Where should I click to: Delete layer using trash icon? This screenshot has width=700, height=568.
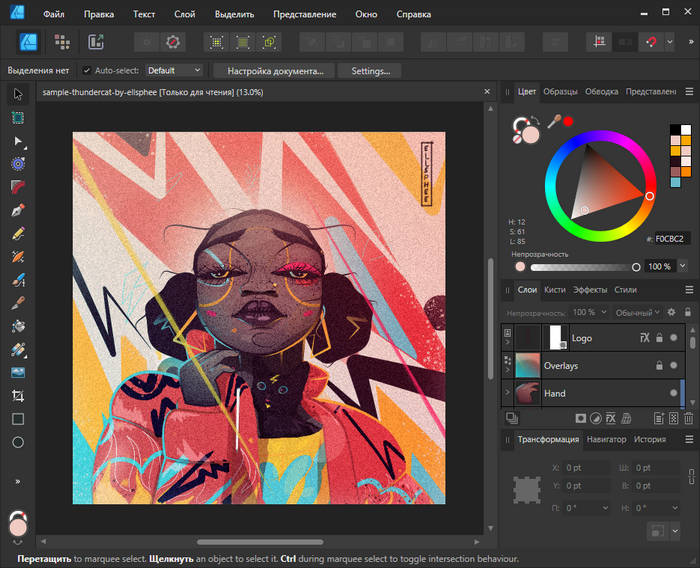click(690, 416)
